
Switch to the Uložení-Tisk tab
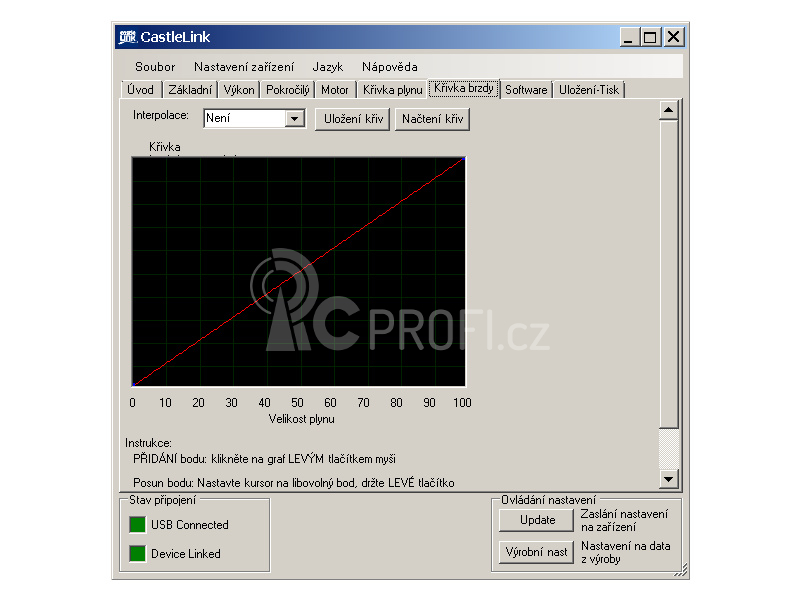pyautogui.click(x=589, y=90)
